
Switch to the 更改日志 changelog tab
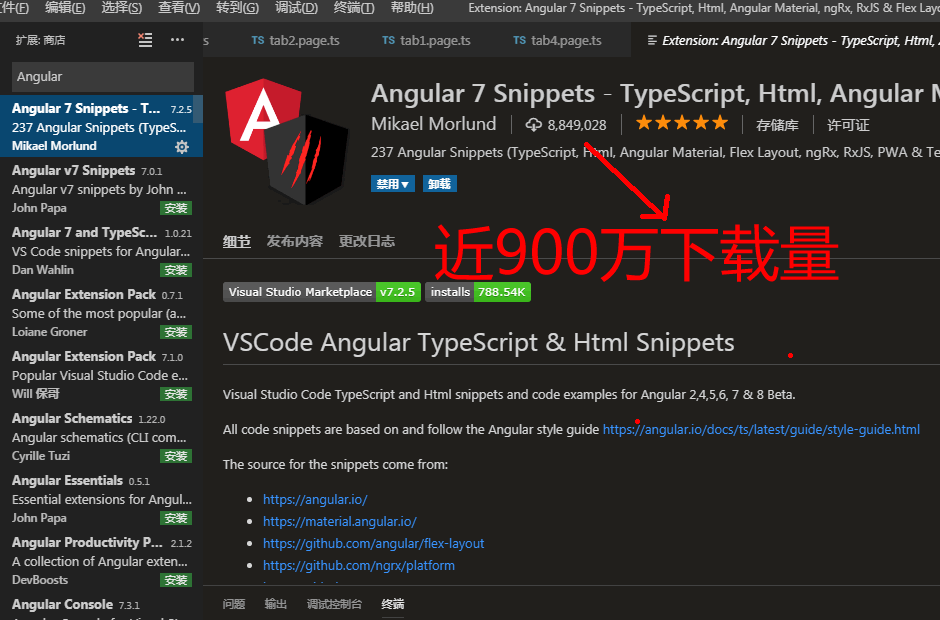[x=367, y=242]
